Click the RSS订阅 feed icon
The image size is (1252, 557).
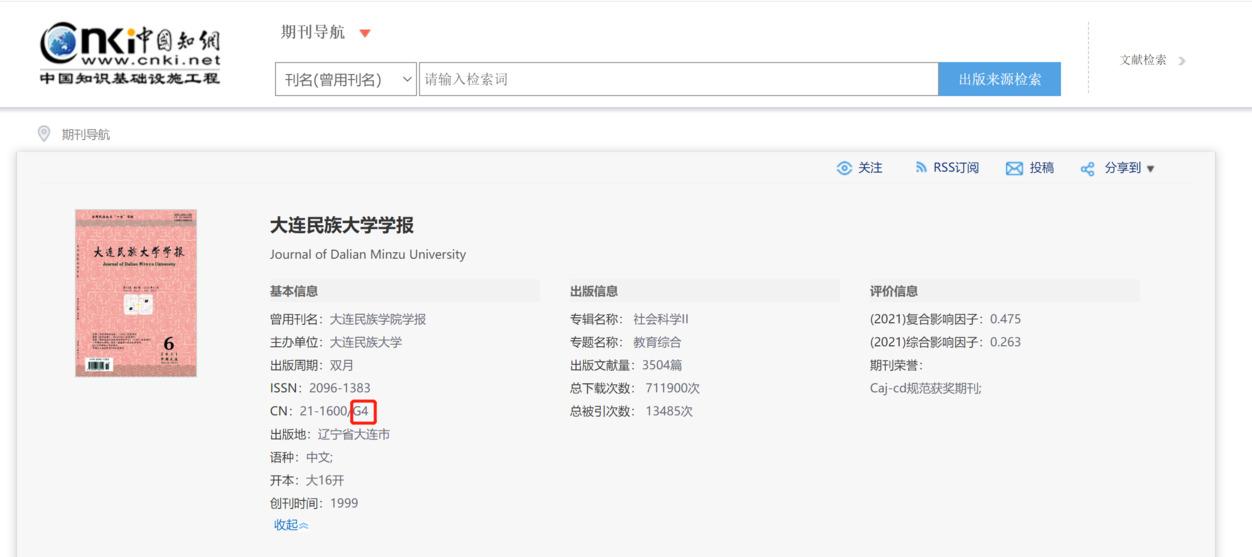pyautogui.click(x=922, y=168)
